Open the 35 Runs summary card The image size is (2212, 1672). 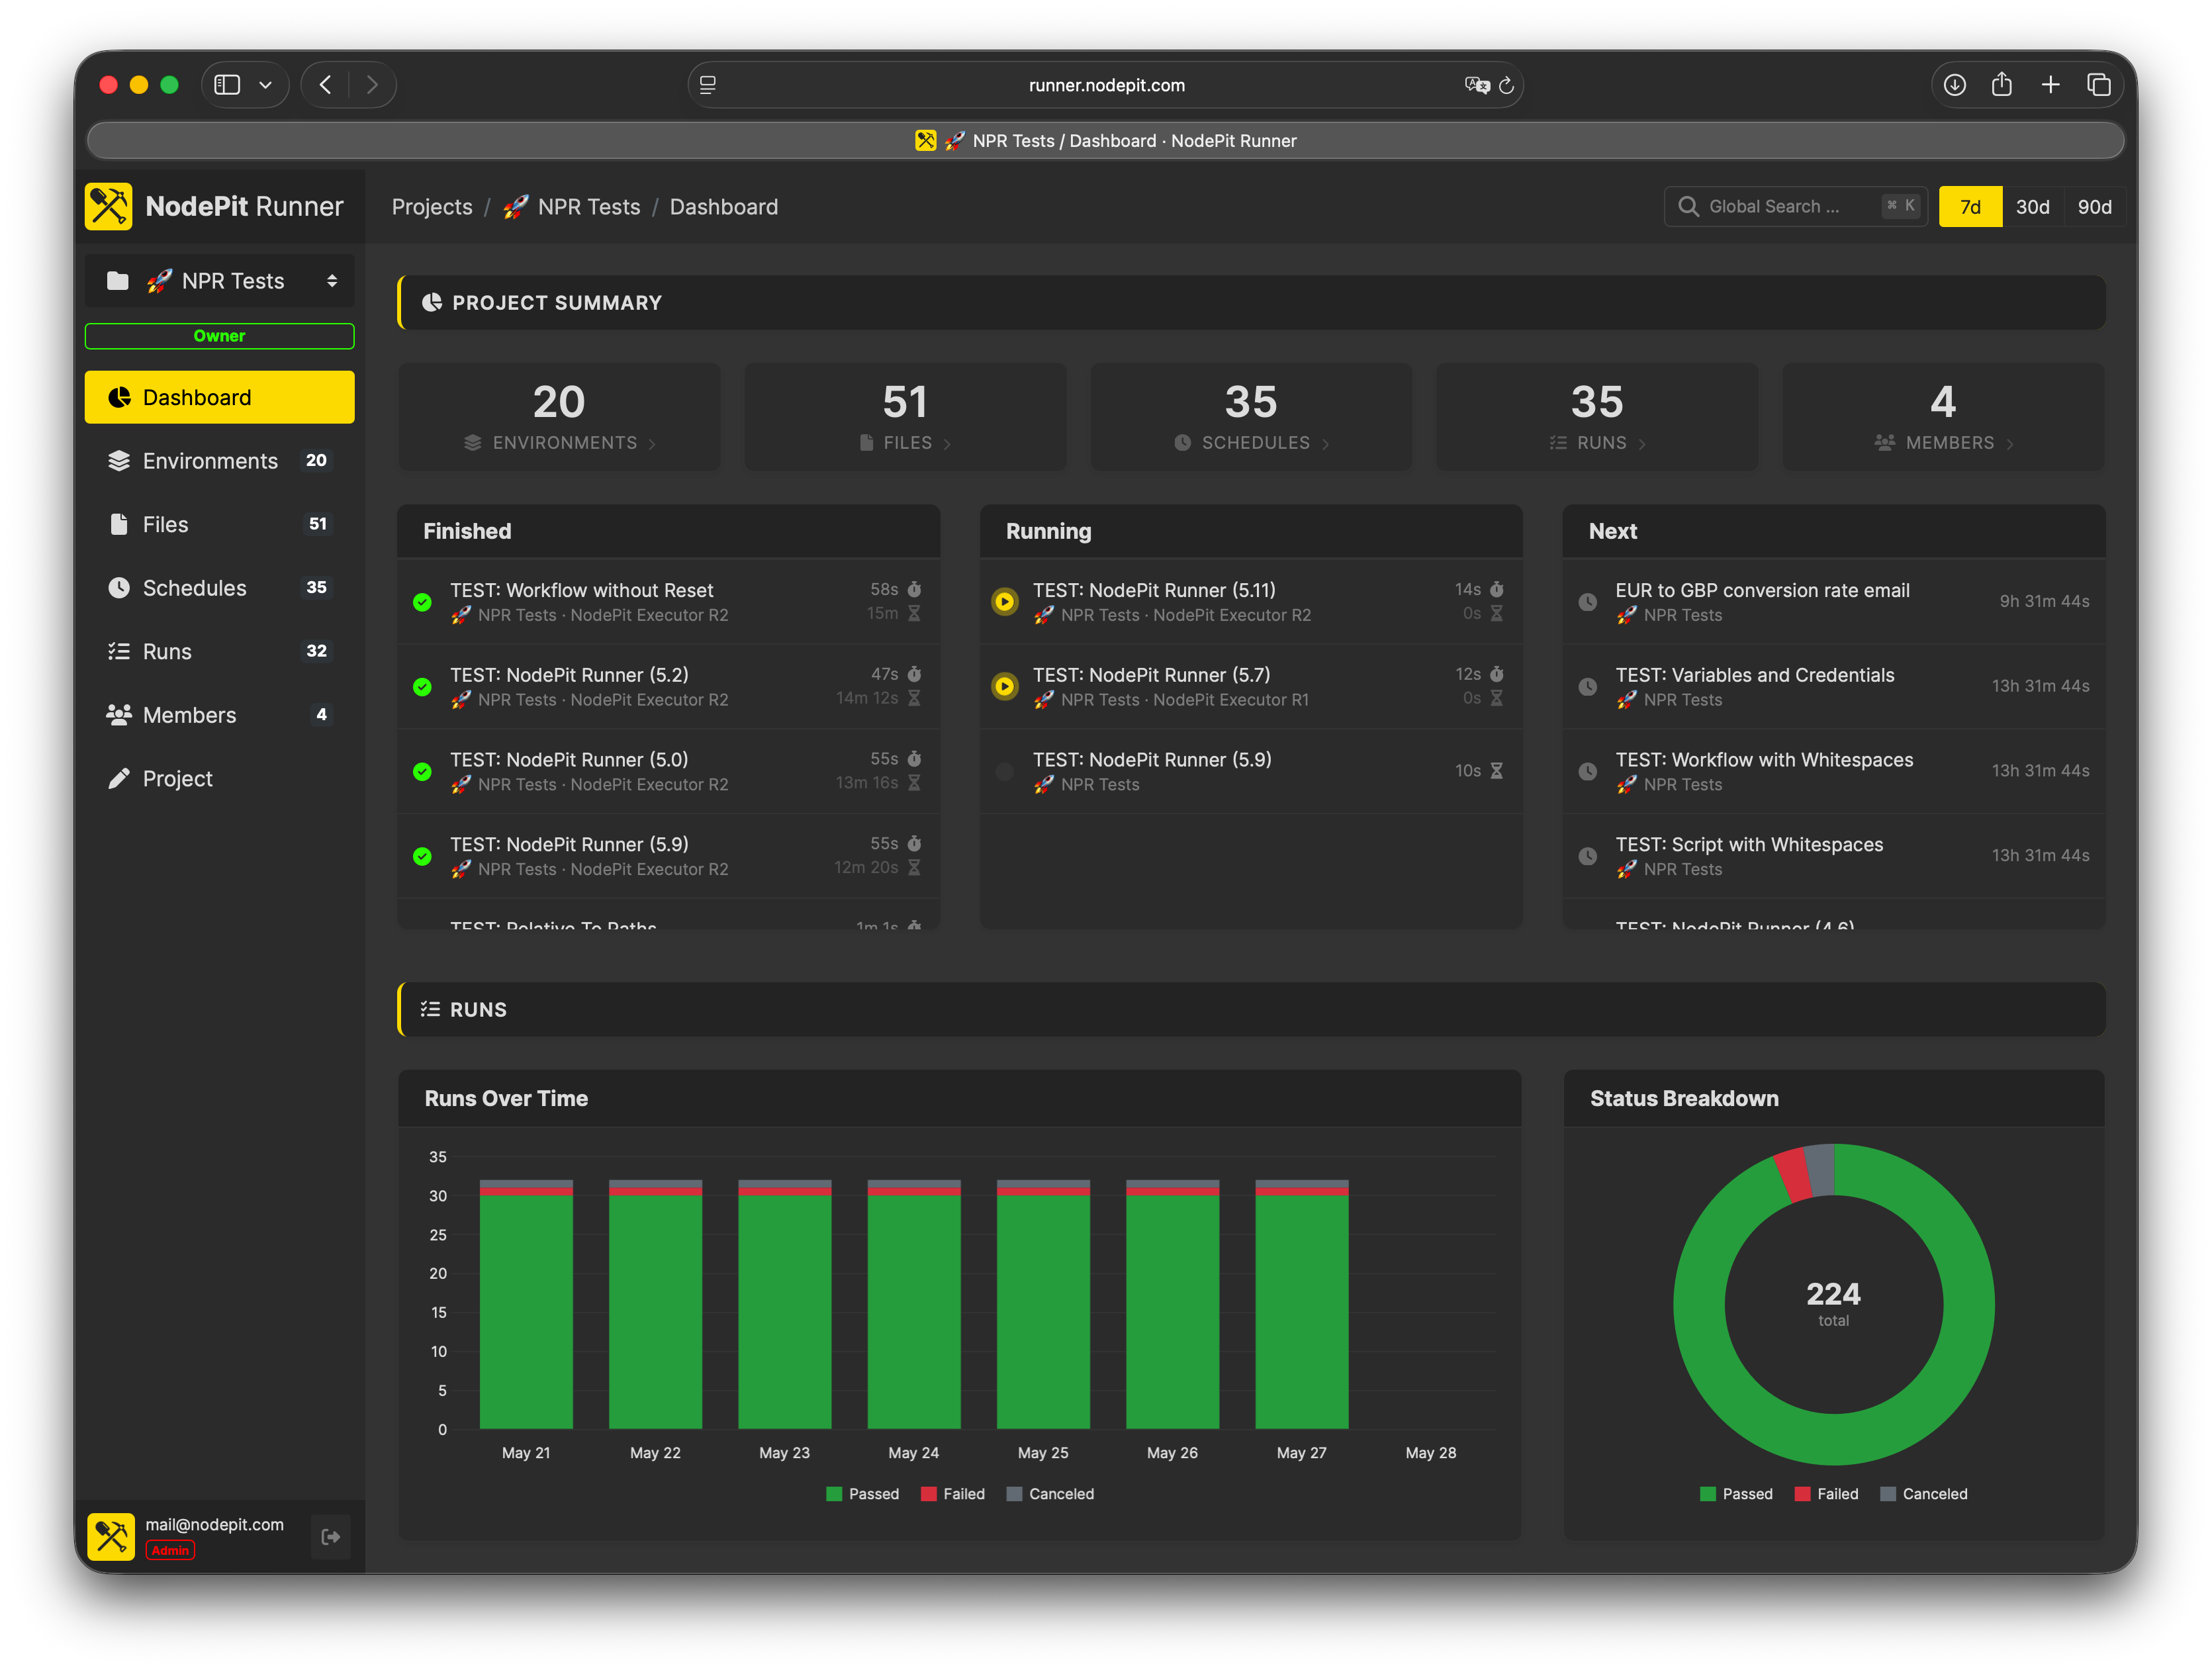click(x=1597, y=416)
